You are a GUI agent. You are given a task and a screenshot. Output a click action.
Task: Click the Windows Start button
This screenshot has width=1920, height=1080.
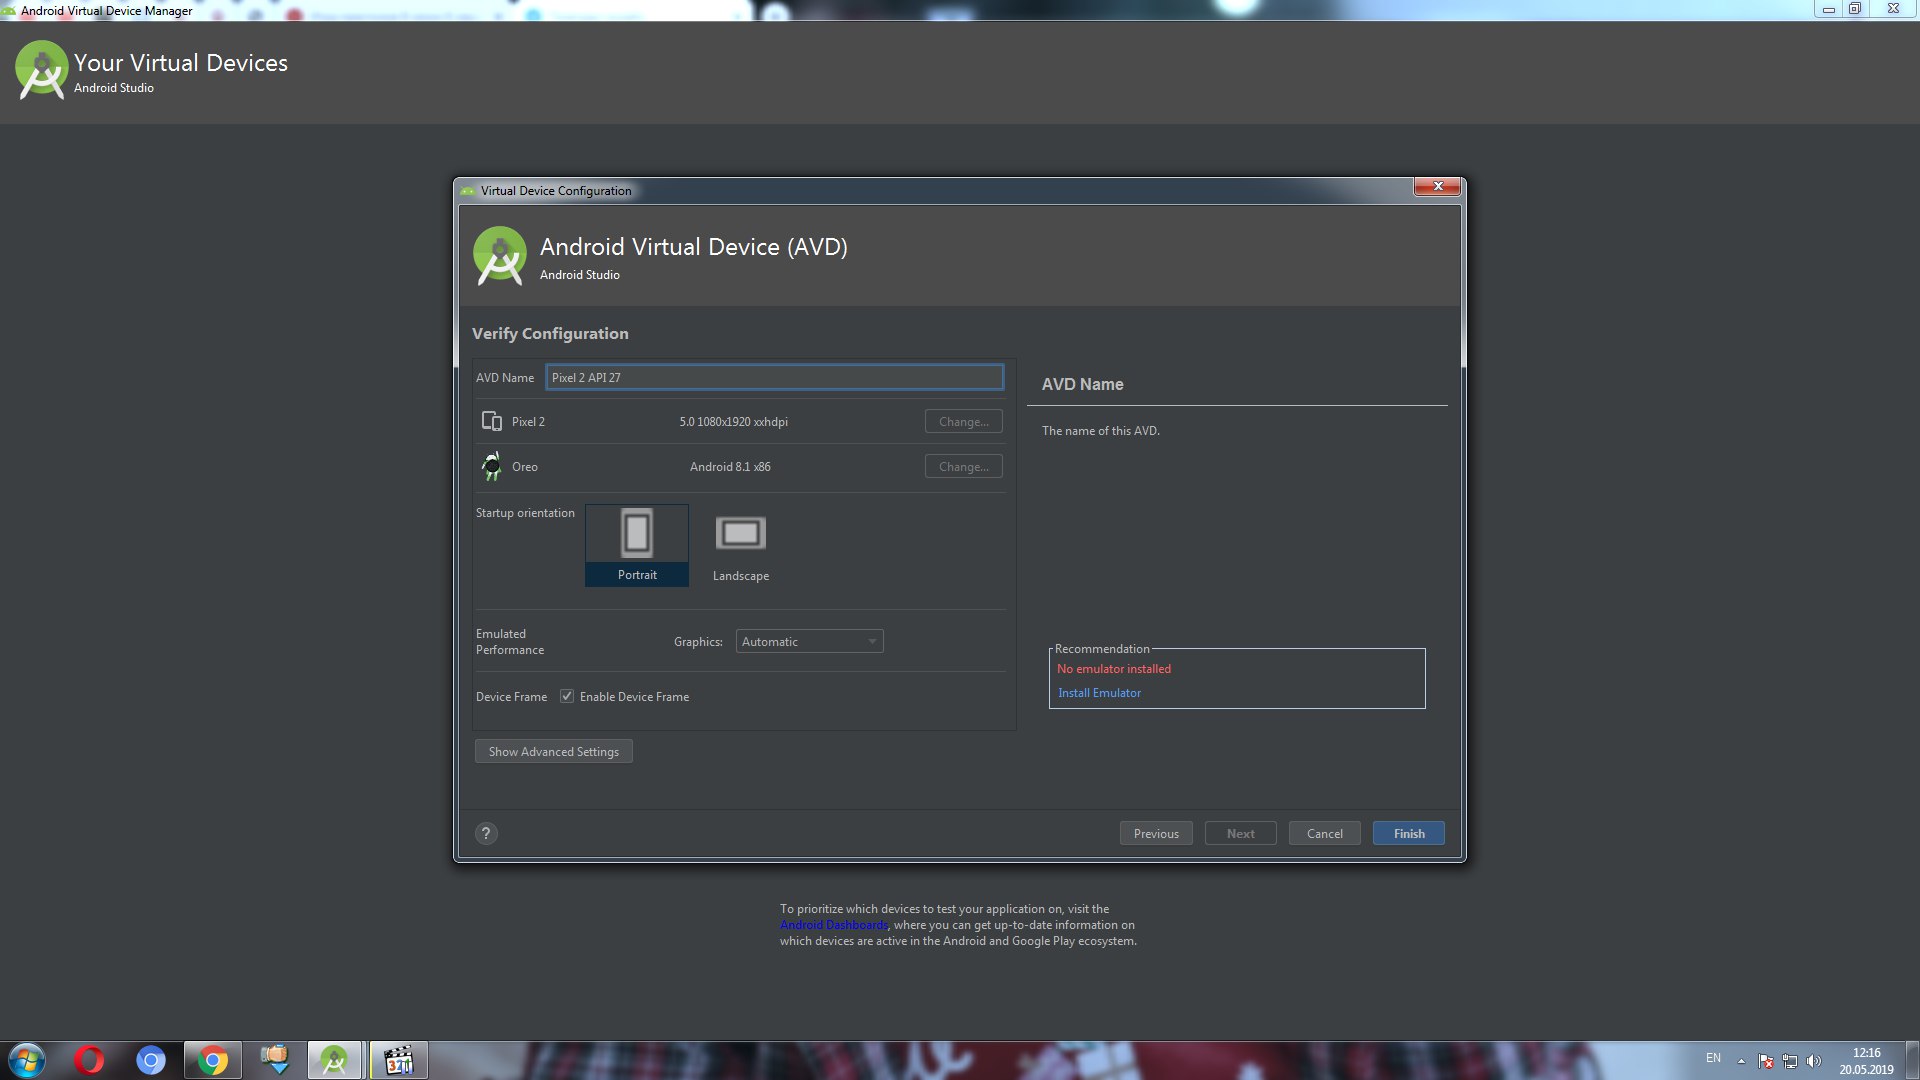[27, 1060]
